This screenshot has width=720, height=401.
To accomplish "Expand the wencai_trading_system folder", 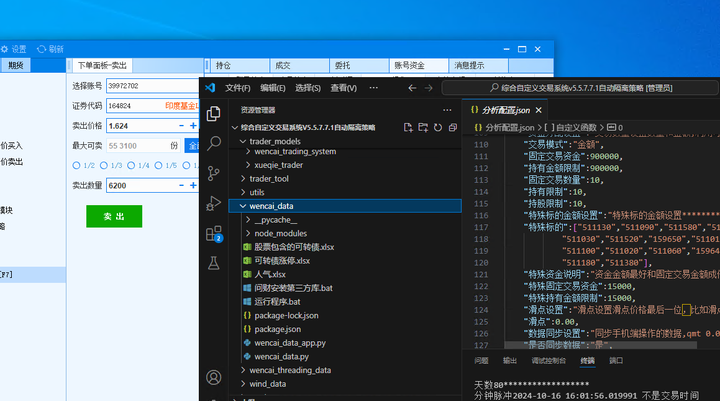I will click(248, 152).
